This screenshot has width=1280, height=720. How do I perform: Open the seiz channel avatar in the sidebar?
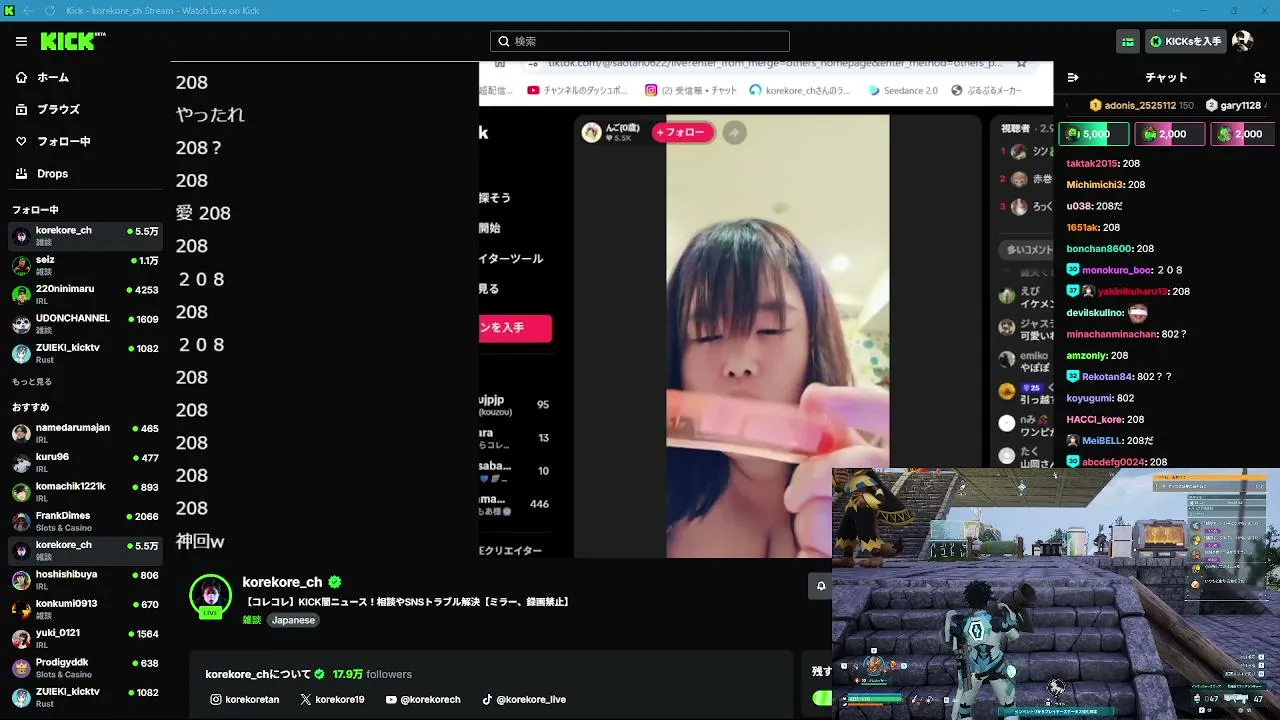(x=21, y=265)
